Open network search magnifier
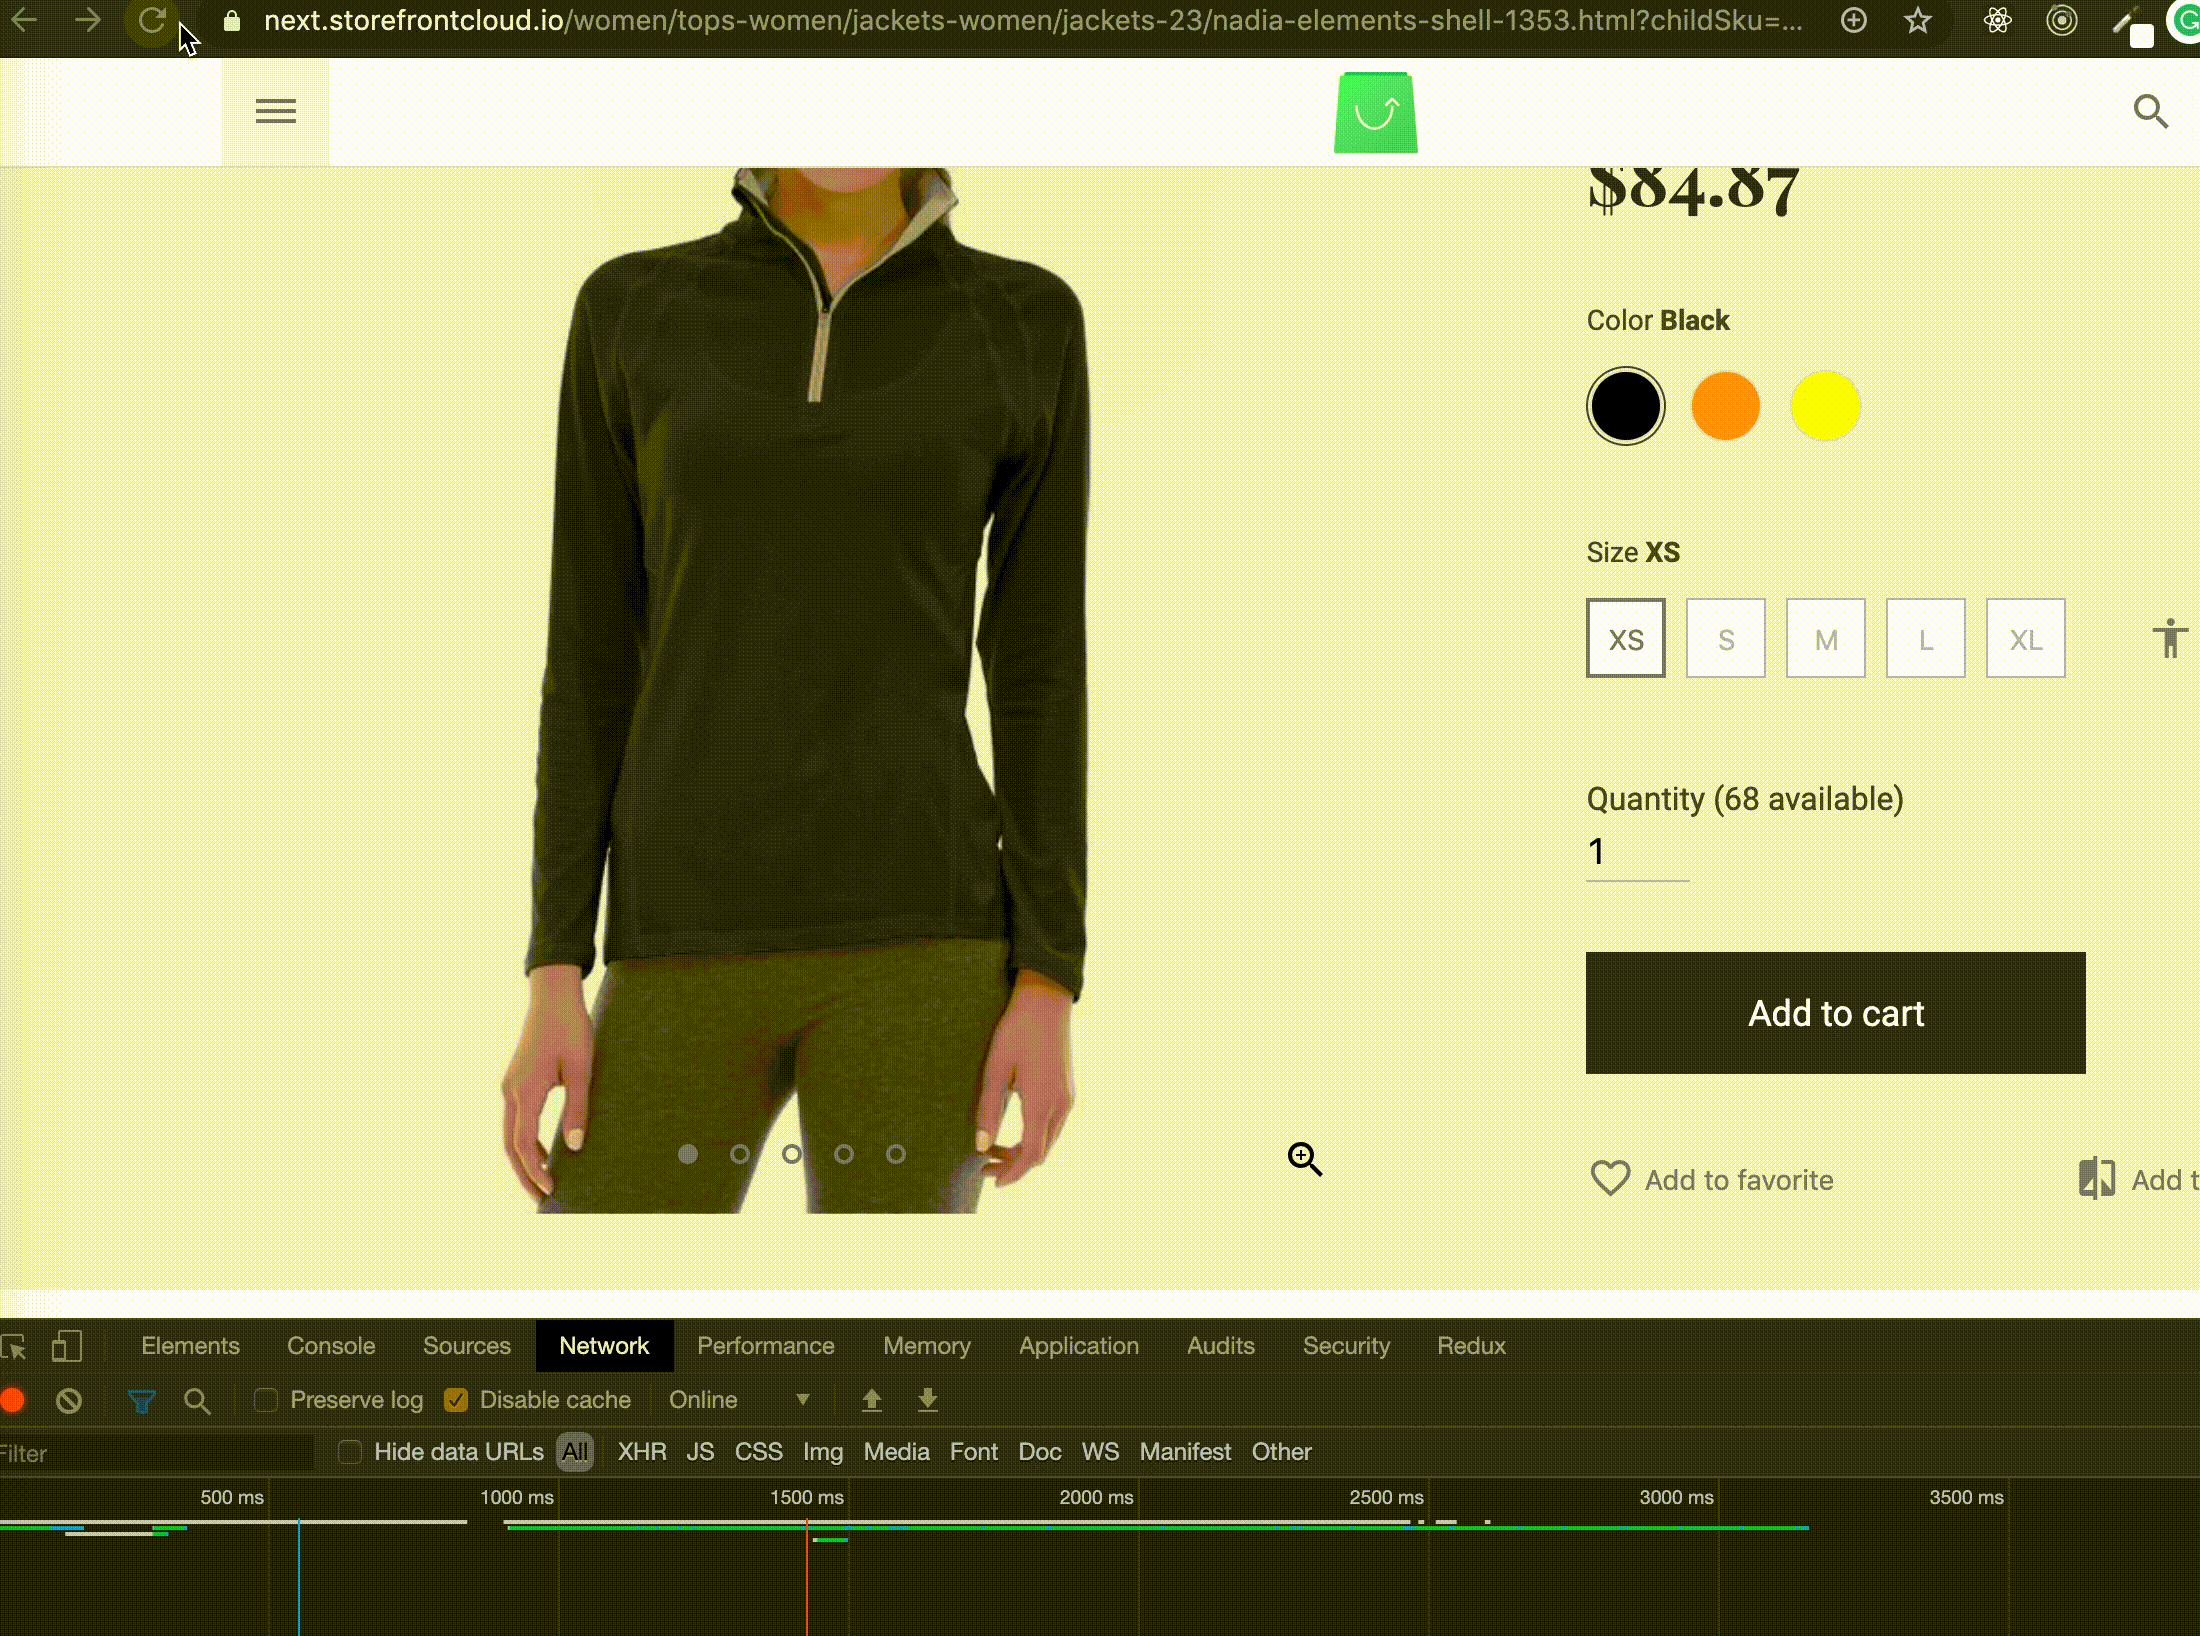The height and width of the screenshot is (1636, 2200). coord(197,1401)
